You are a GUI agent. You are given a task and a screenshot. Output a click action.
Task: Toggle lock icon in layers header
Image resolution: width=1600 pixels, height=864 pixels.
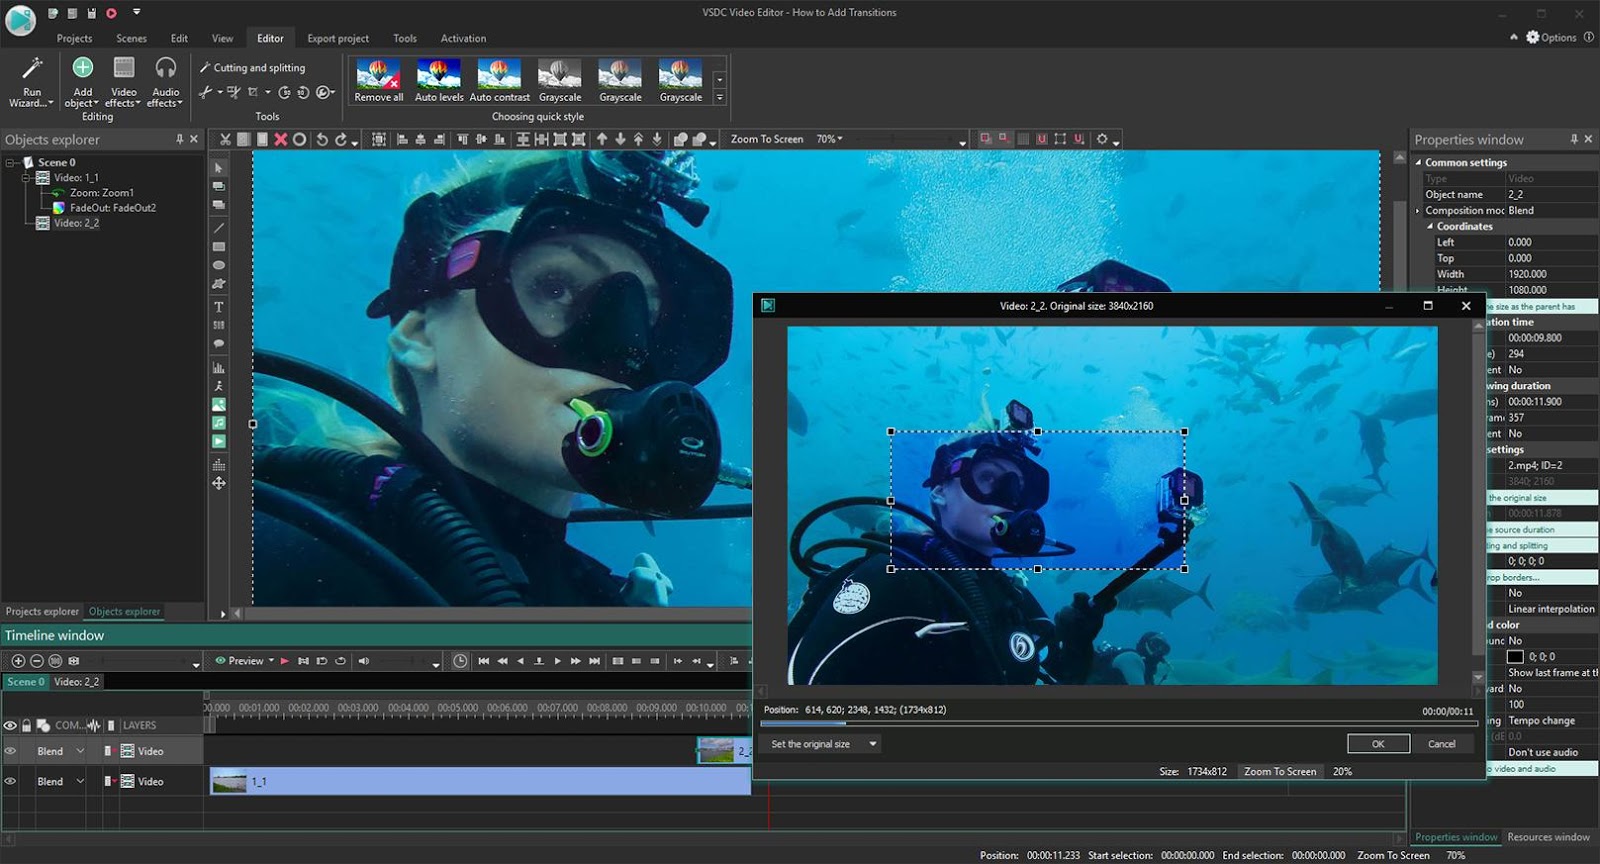(x=27, y=725)
